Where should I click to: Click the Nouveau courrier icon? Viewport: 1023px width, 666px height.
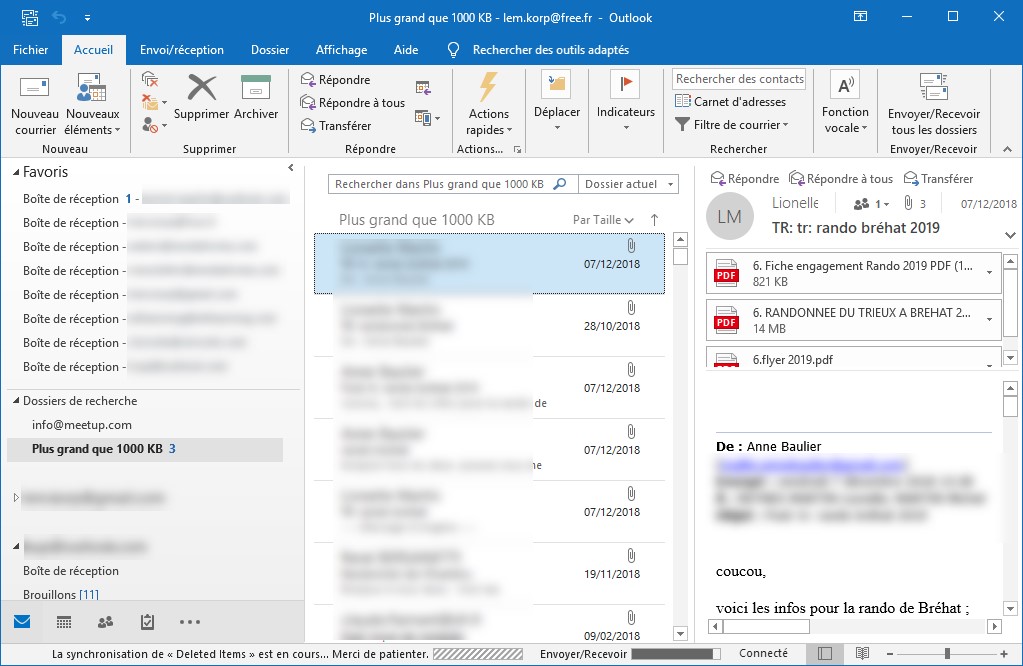tap(35, 88)
